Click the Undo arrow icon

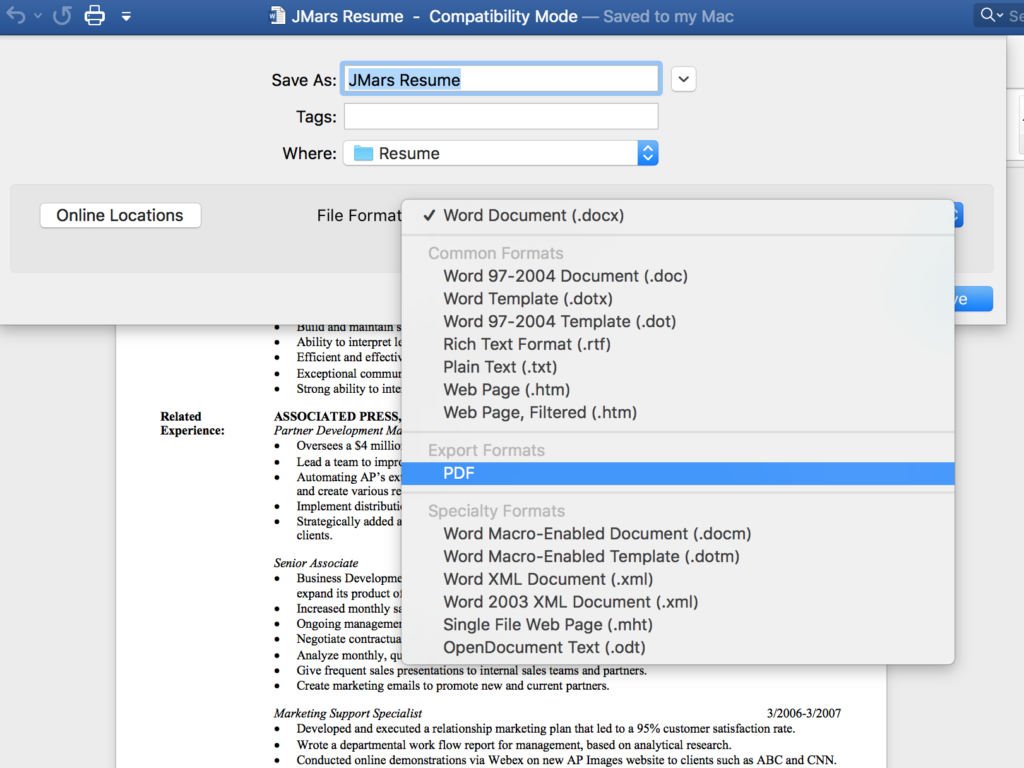pyautogui.click(x=16, y=15)
